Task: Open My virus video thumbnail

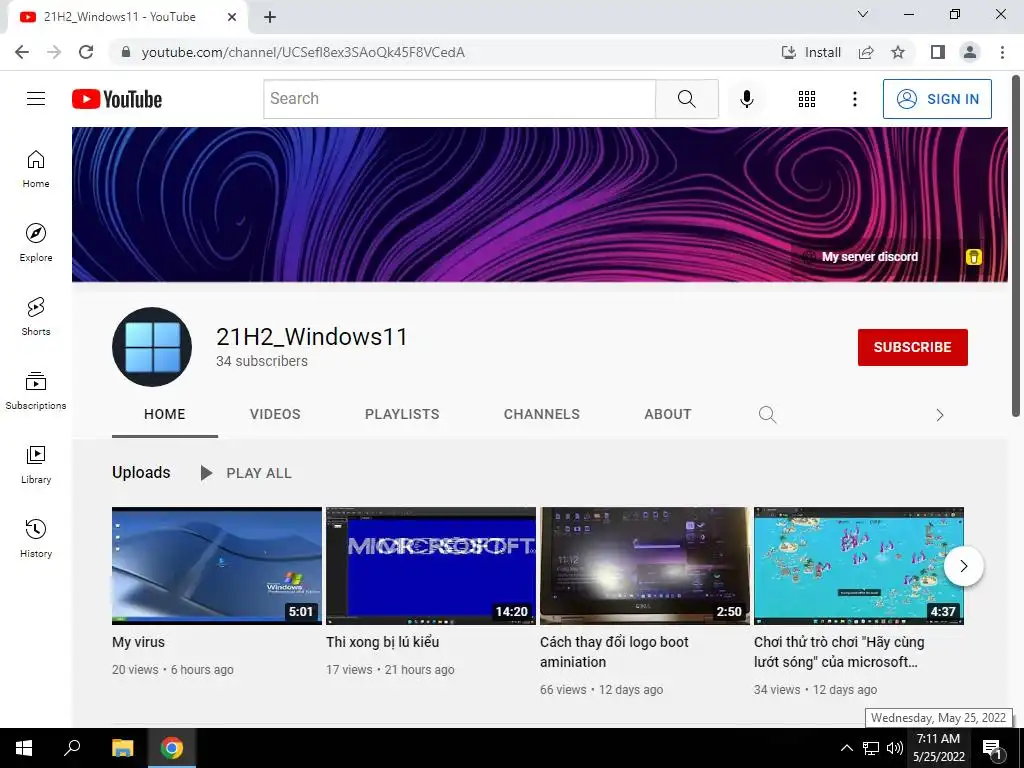Action: 217,566
